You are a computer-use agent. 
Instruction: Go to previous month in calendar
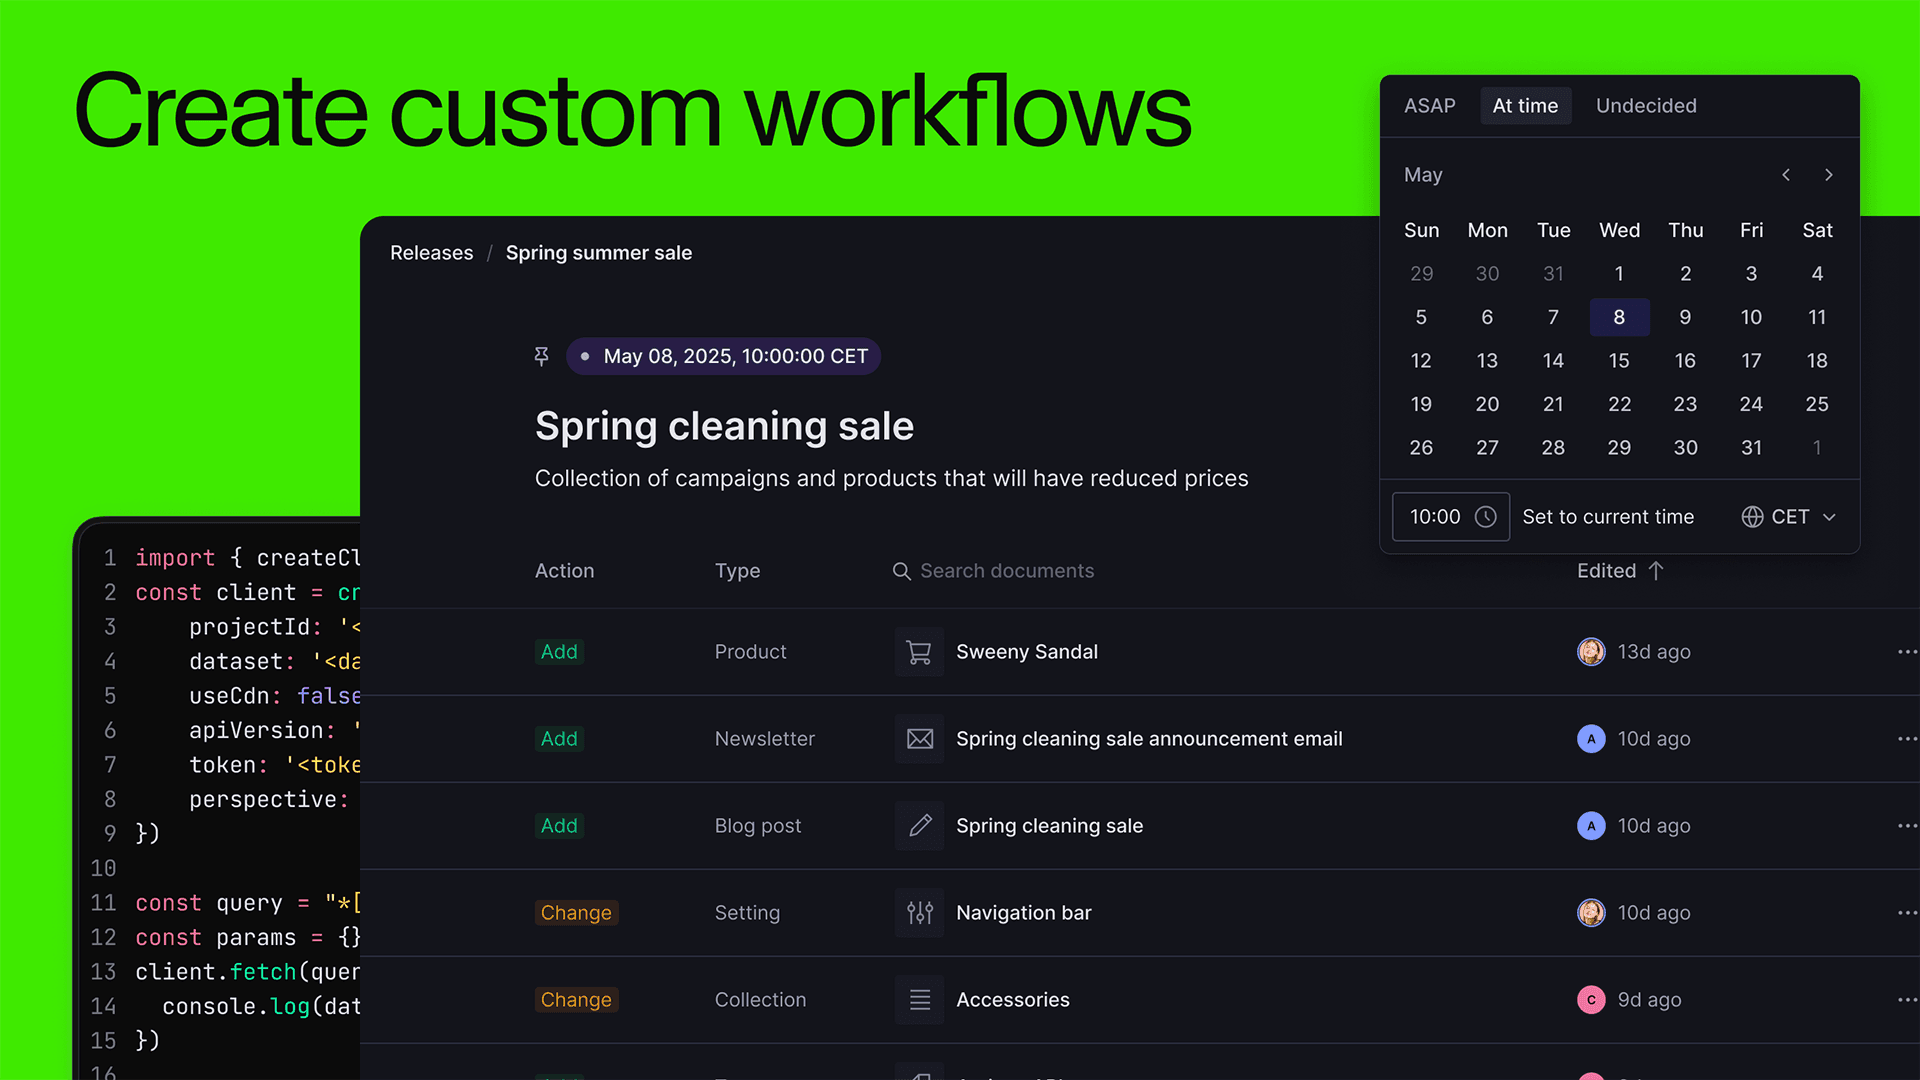pos(1786,175)
